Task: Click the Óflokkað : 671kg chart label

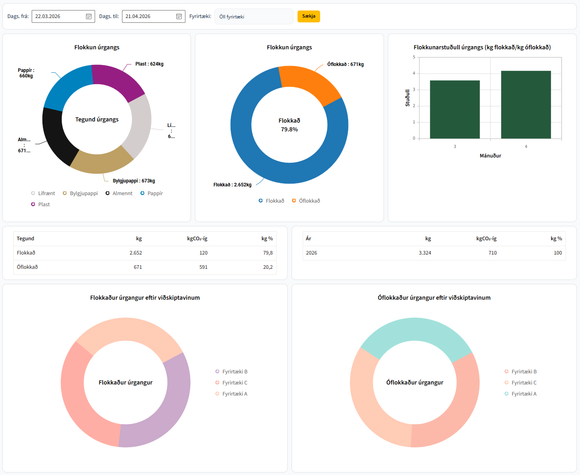Action: tap(345, 64)
